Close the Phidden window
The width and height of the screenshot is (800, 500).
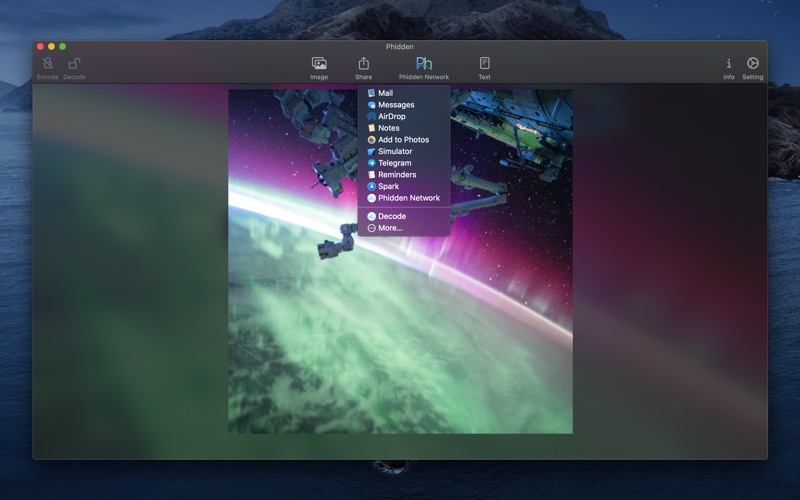pyautogui.click(x=40, y=46)
